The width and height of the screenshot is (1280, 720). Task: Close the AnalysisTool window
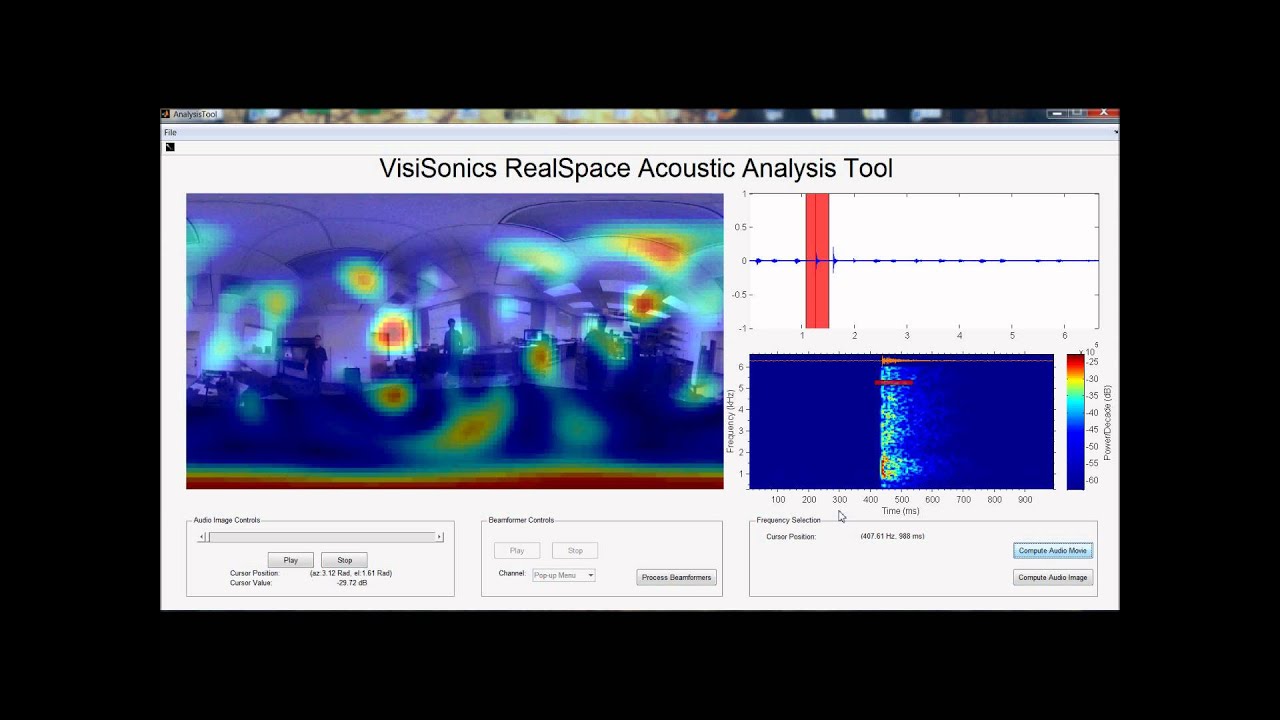pyautogui.click(x=1103, y=113)
